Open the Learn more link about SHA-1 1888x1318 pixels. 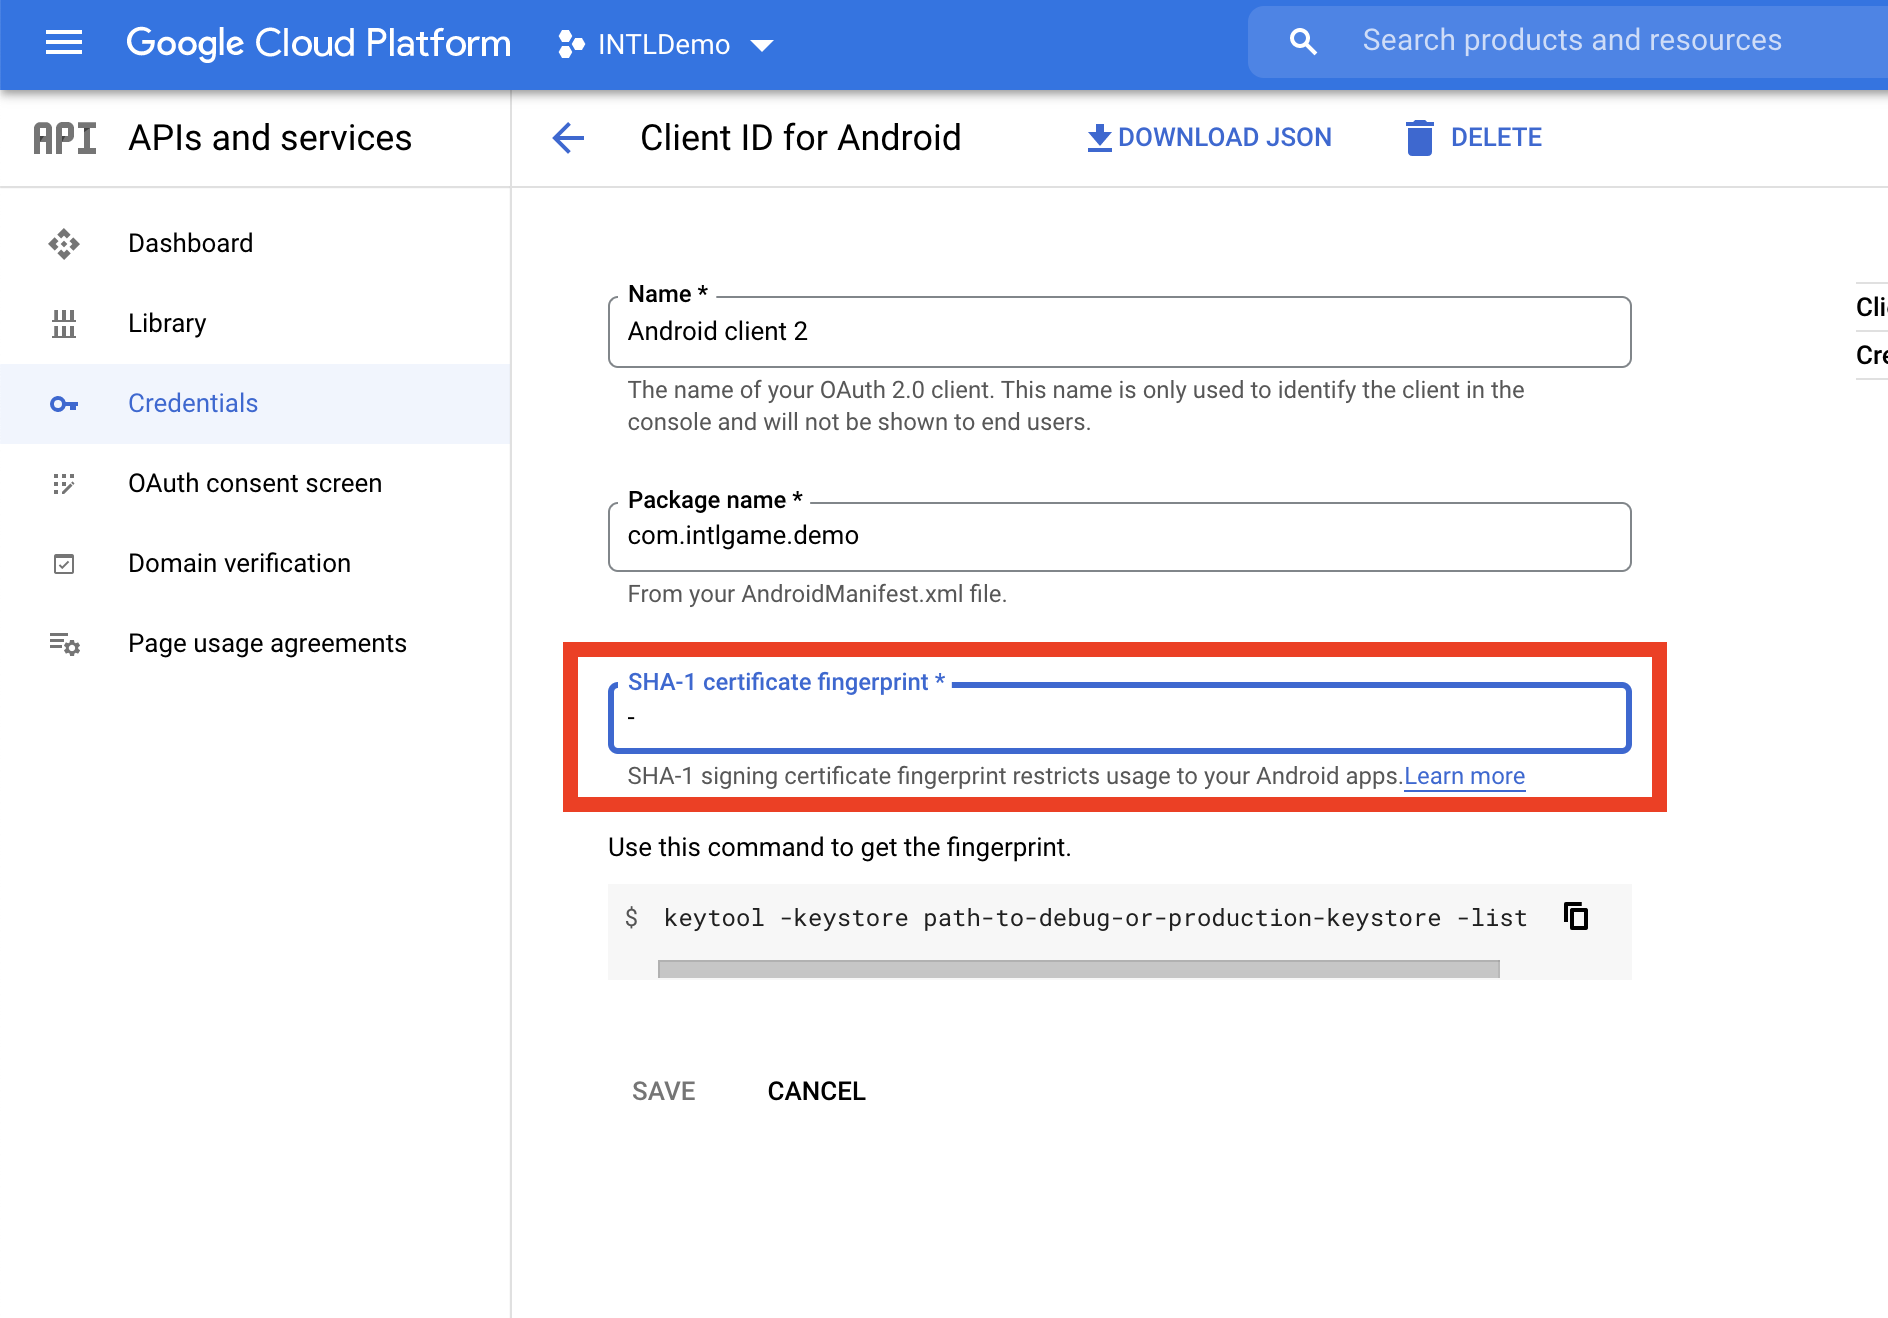coord(1464,775)
